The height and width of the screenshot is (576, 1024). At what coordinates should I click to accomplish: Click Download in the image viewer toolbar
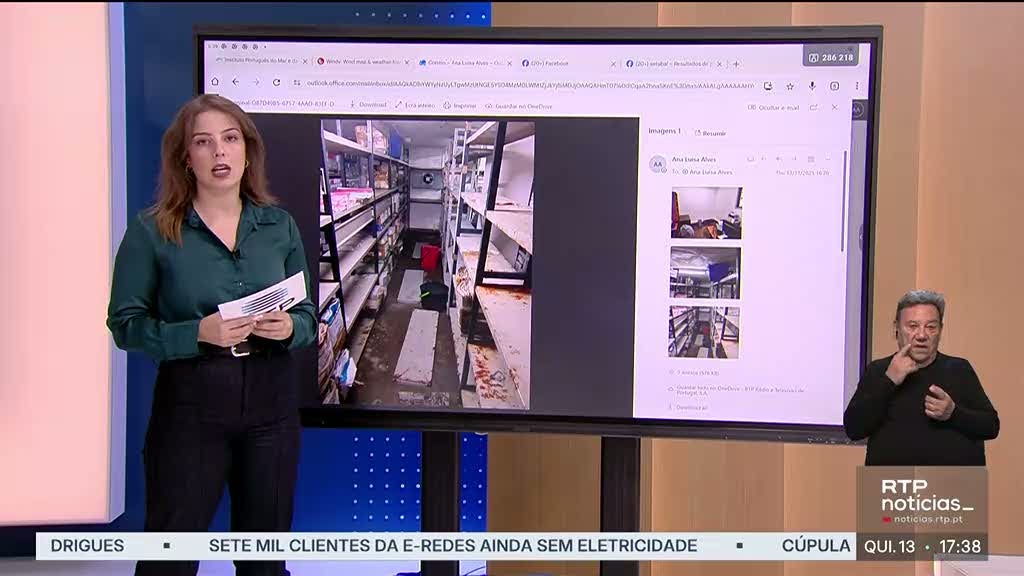[367, 104]
